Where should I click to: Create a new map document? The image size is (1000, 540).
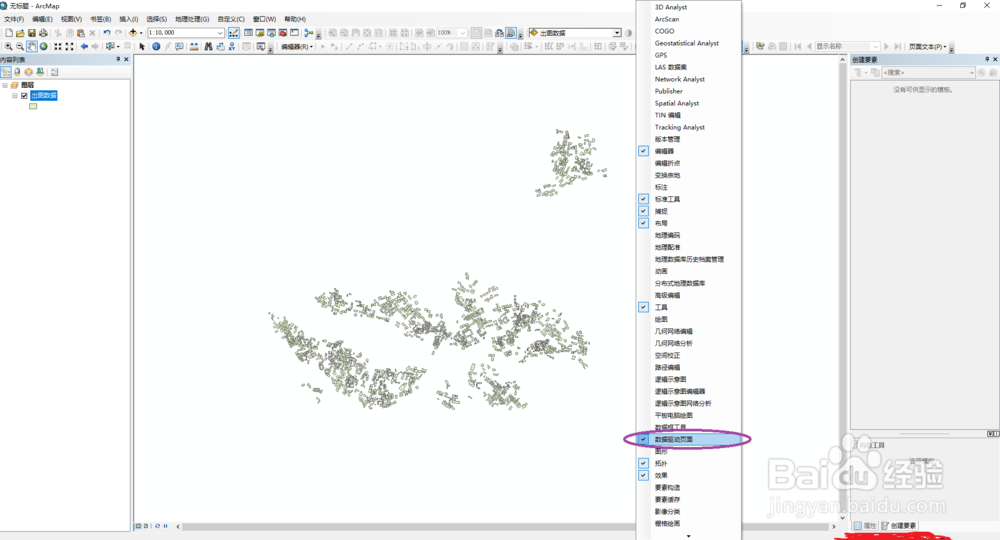pyautogui.click(x=9, y=33)
